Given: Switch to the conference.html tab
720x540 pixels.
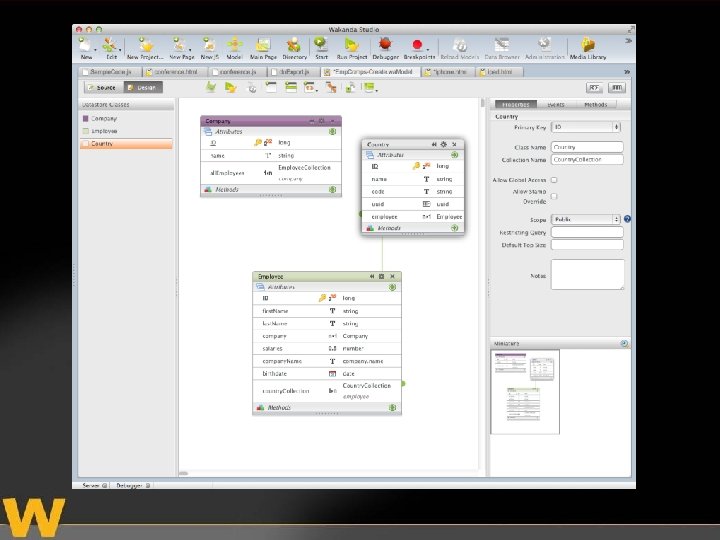Looking at the screenshot, I should [175, 72].
